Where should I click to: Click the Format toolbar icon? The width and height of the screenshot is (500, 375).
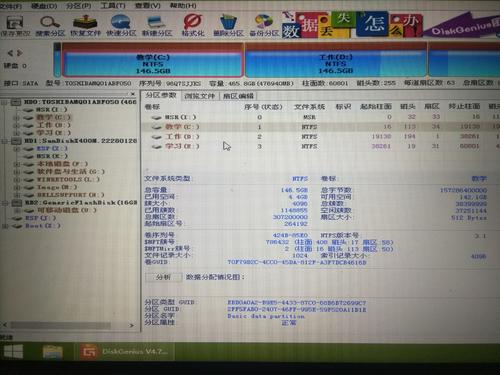[193, 26]
